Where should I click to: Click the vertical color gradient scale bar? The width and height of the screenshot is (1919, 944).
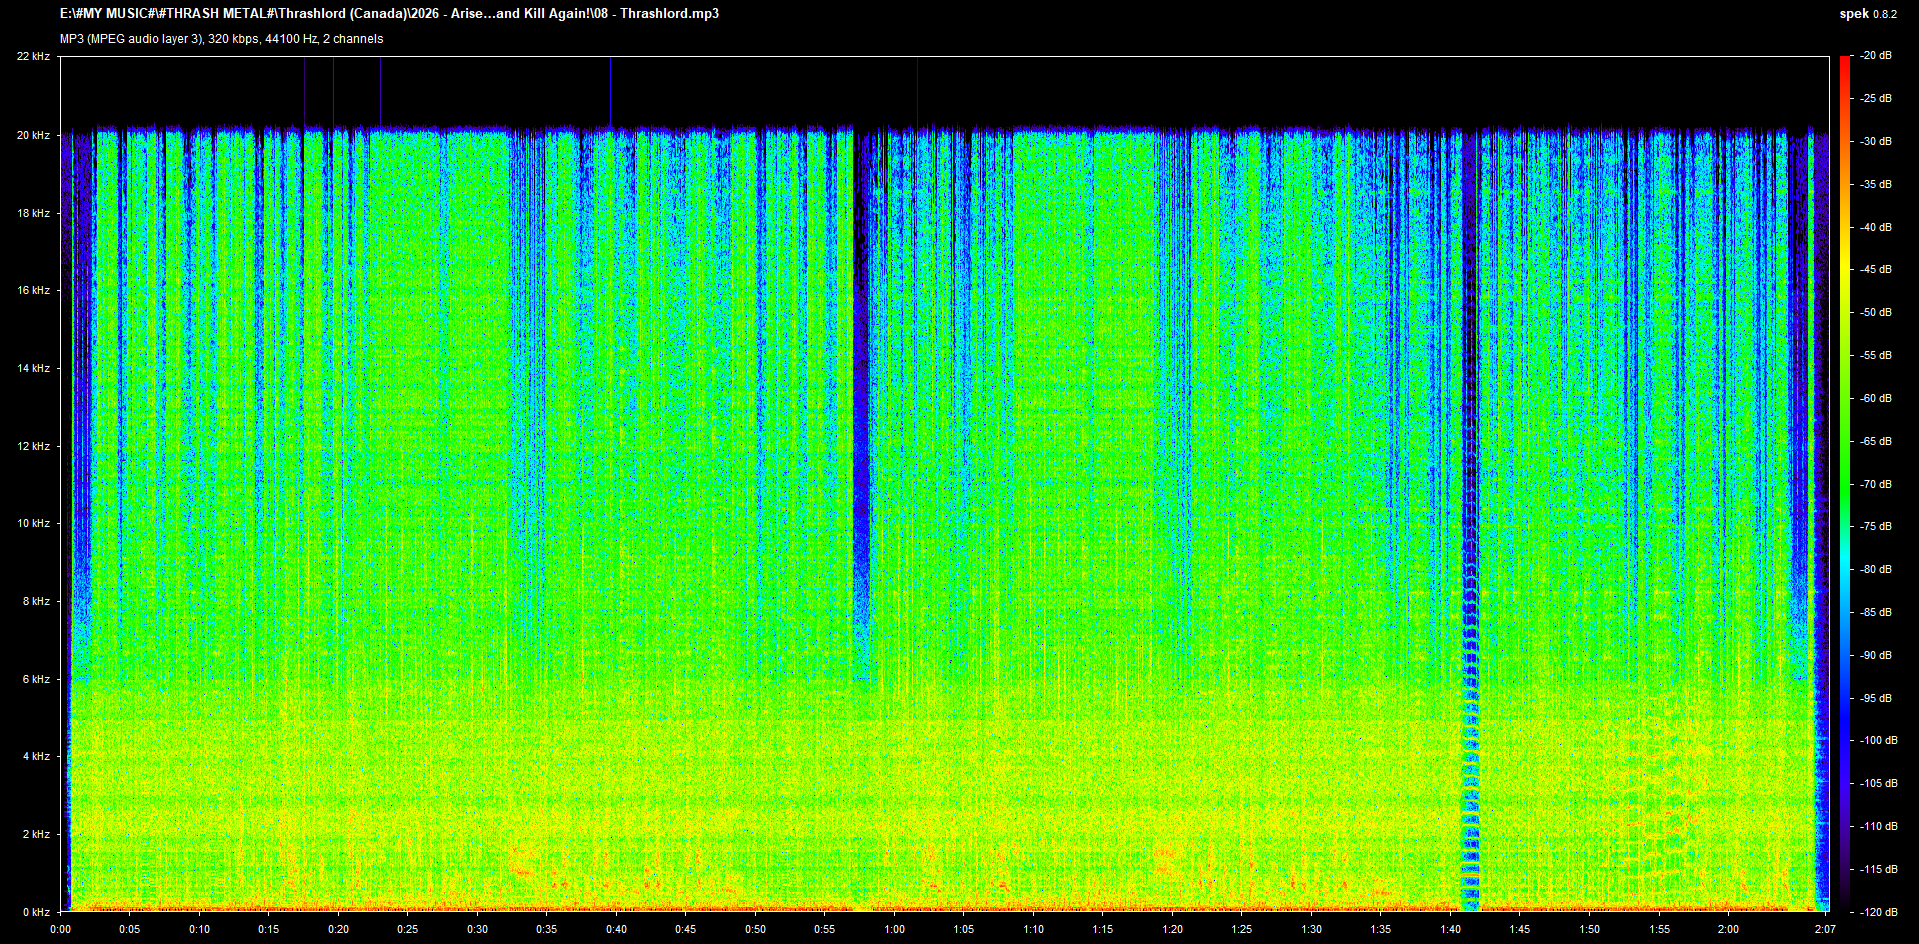point(1845,484)
